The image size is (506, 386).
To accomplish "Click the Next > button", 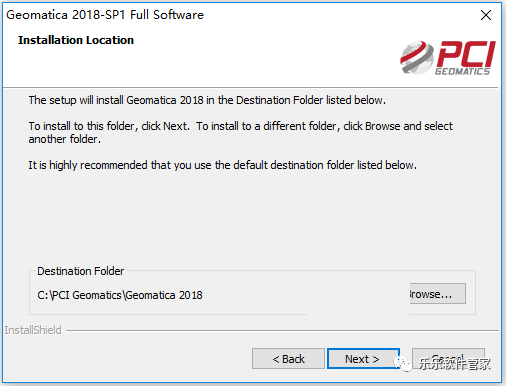I will 363,359.
